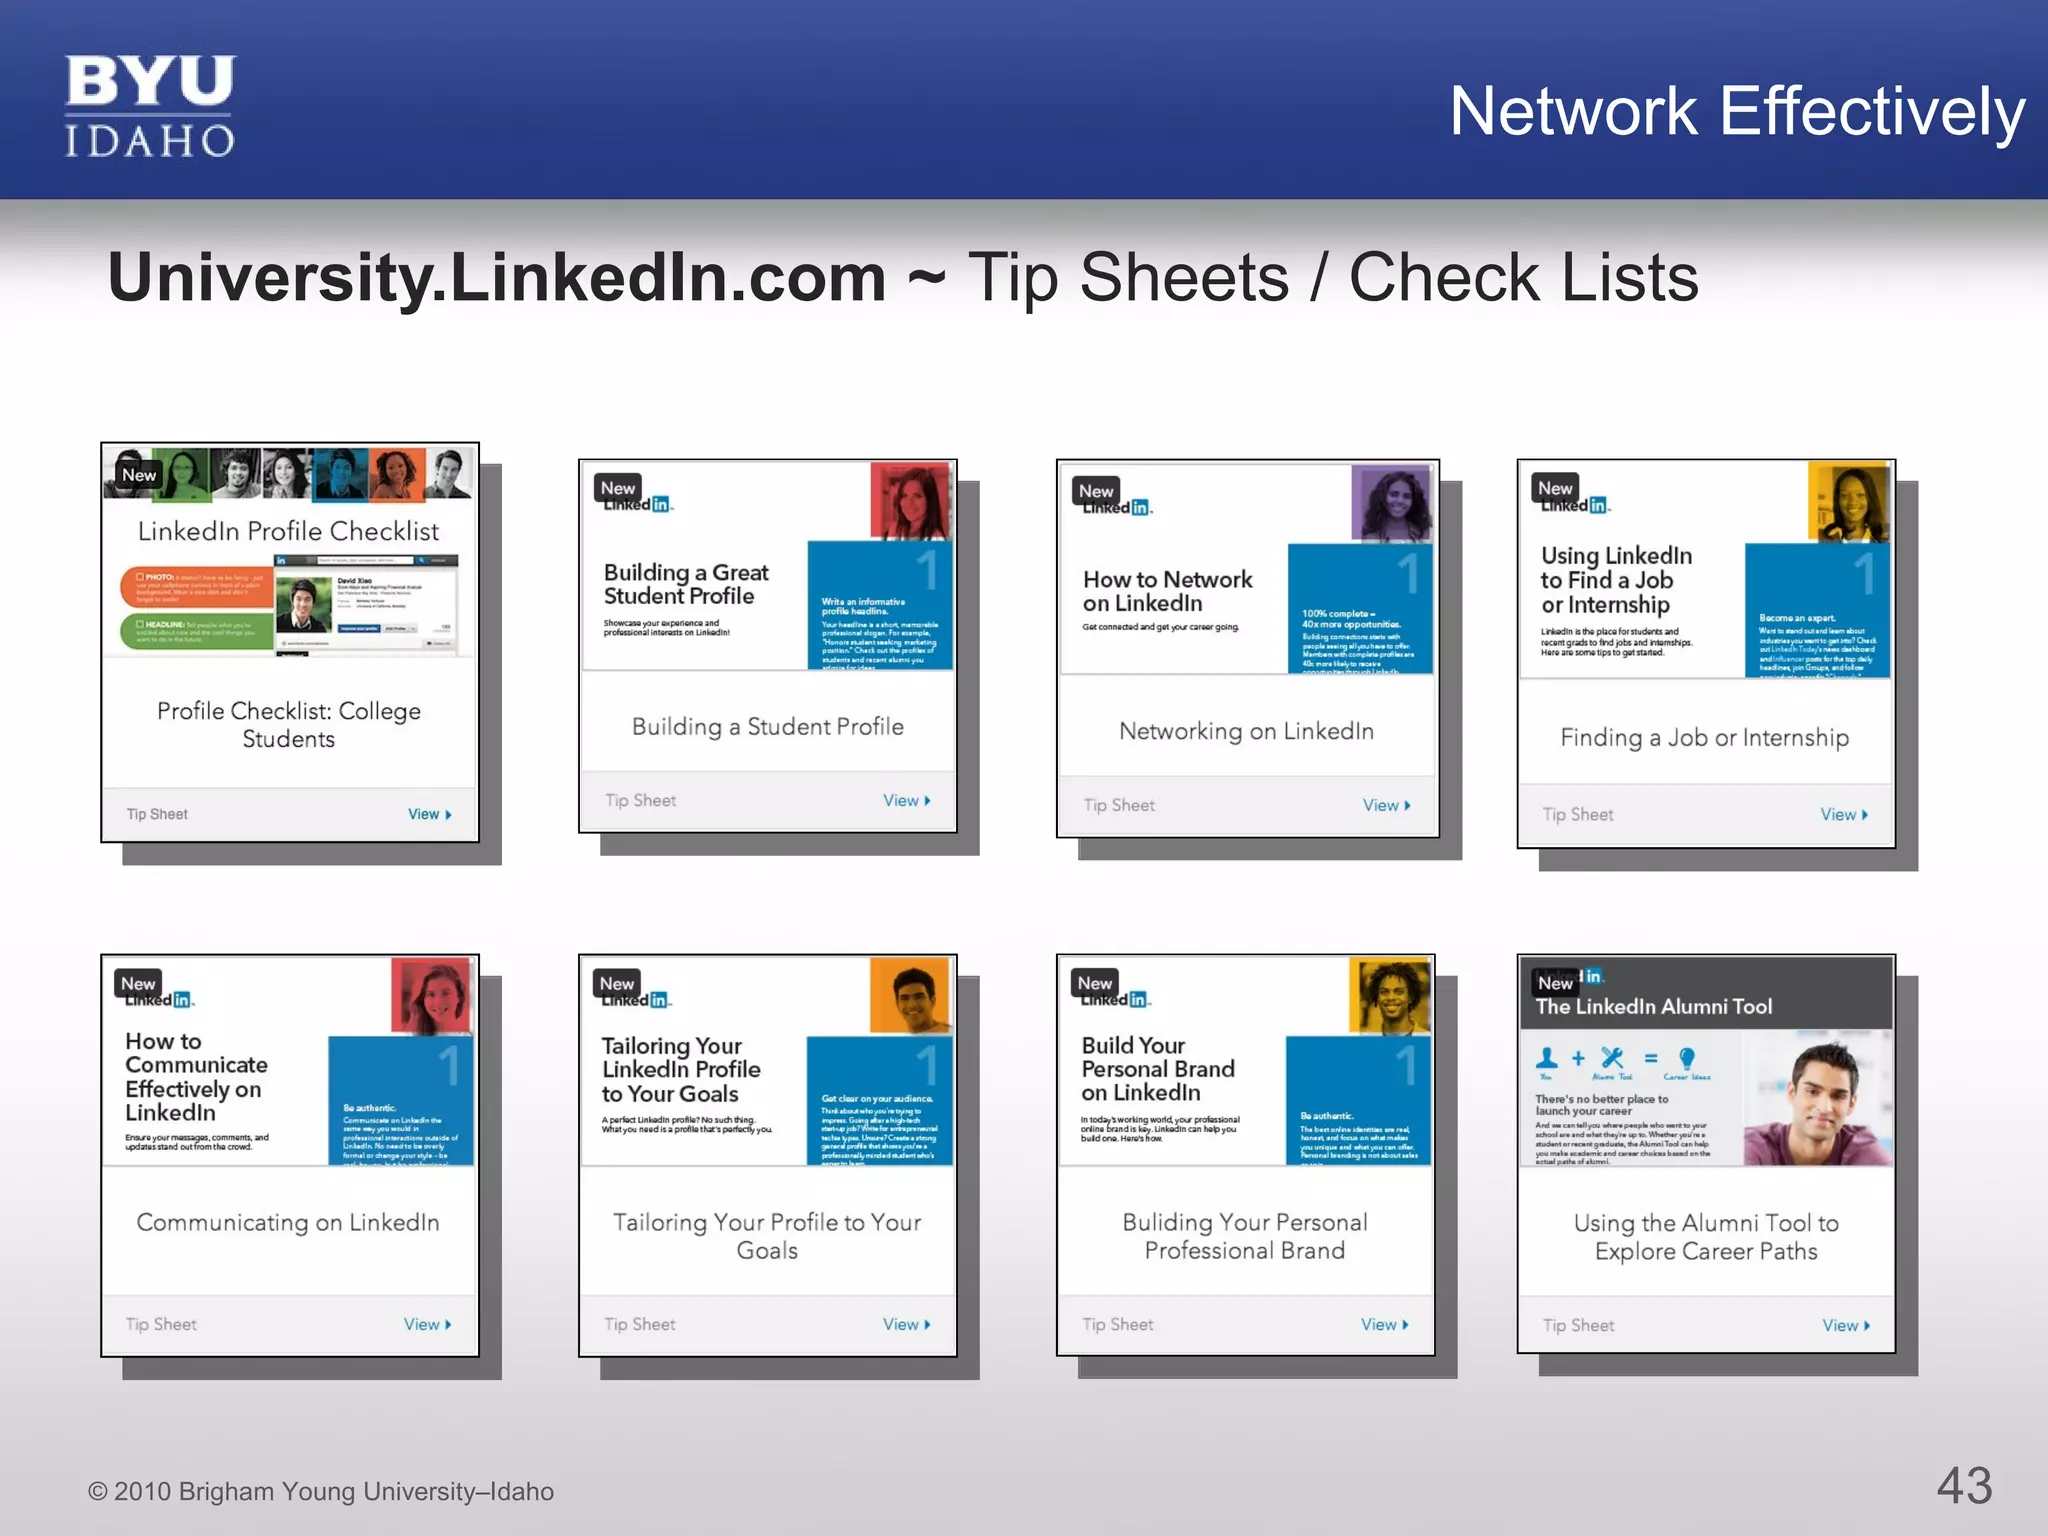The image size is (2048, 1536).
Task: Select Building a Great Student Profile thumbnail
Action: point(768,566)
